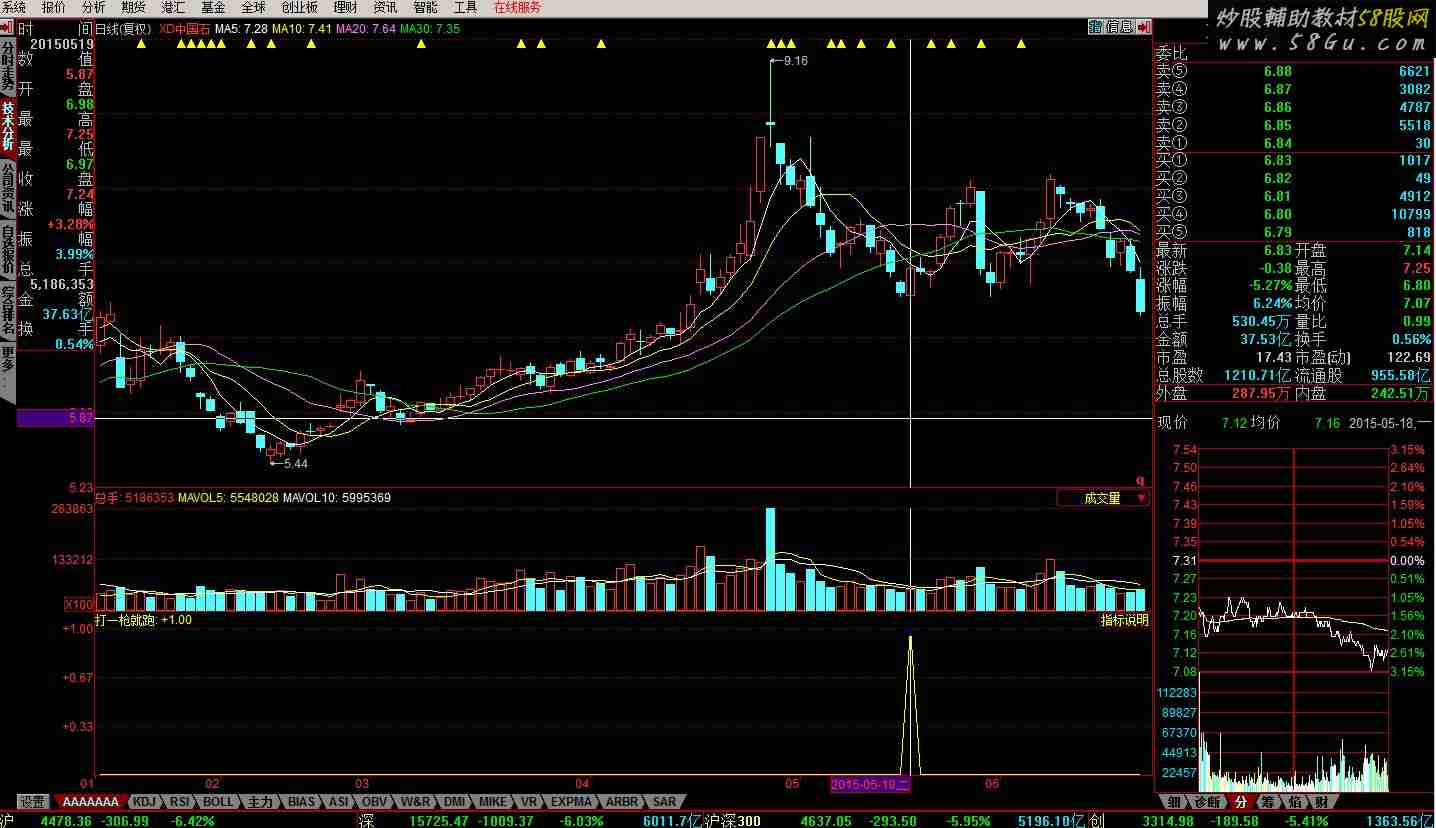Switch to the ARBR indicator tab
The height and width of the screenshot is (828, 1436).
coord(621,801)
